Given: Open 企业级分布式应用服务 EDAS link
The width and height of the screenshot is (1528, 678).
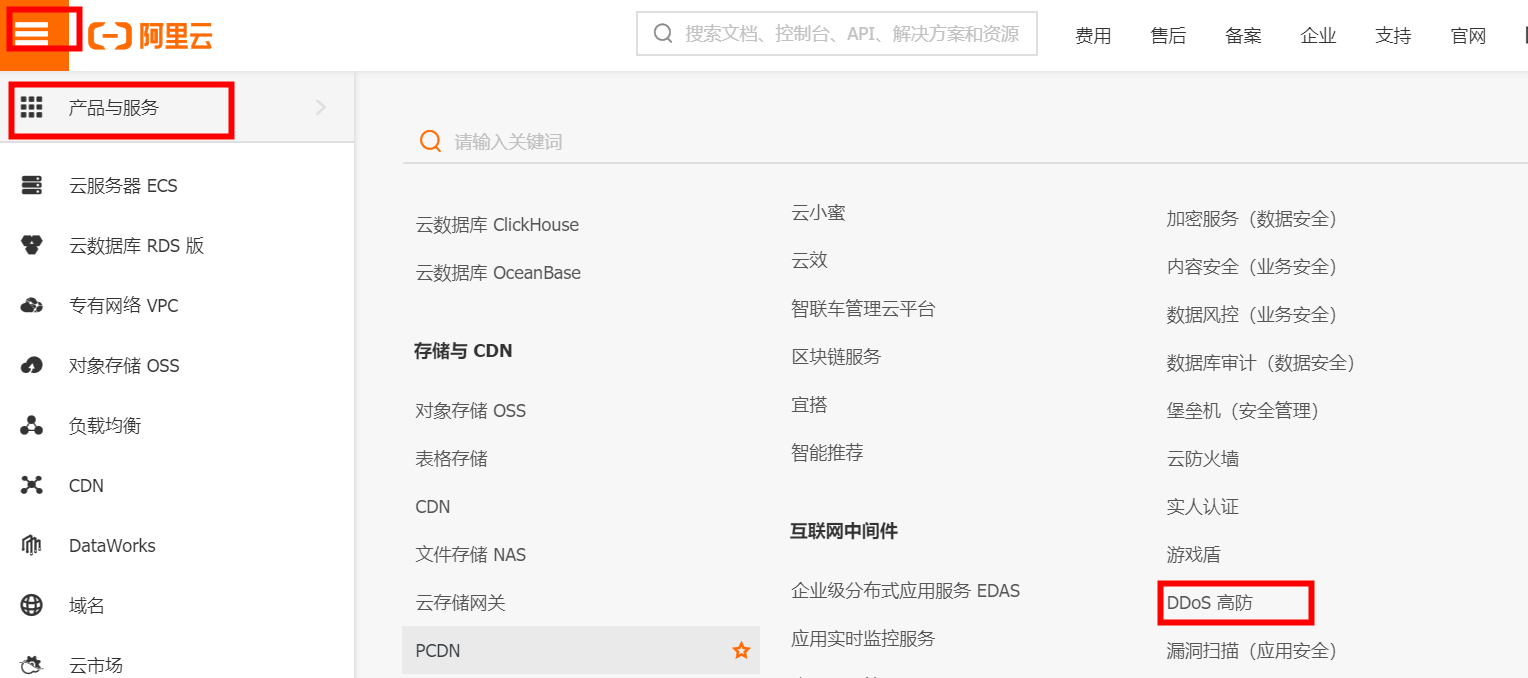Looking at the screenshot, I should [x=905, y=591].
